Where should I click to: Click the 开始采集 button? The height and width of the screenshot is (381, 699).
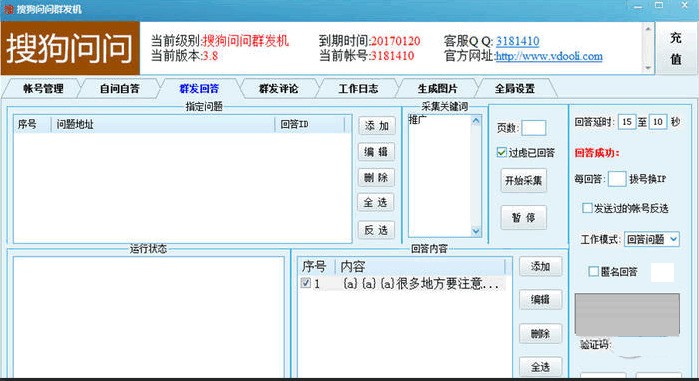523,180
